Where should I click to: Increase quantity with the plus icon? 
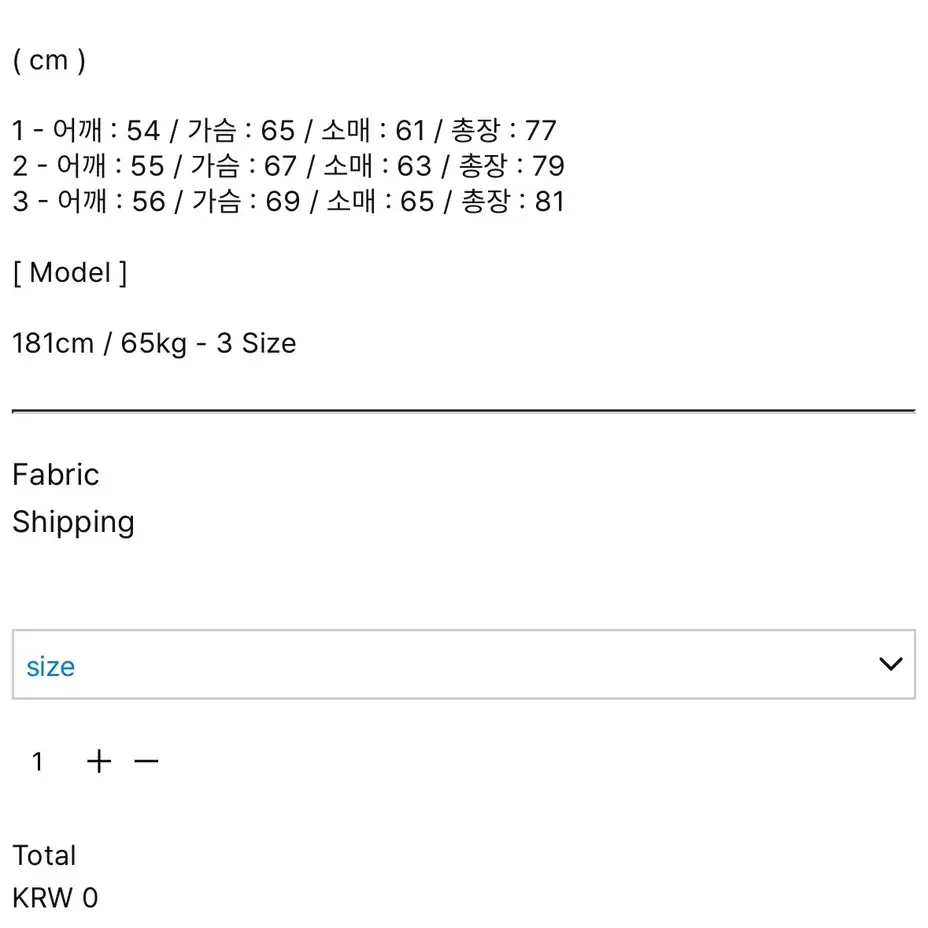[x=99, y=761]
